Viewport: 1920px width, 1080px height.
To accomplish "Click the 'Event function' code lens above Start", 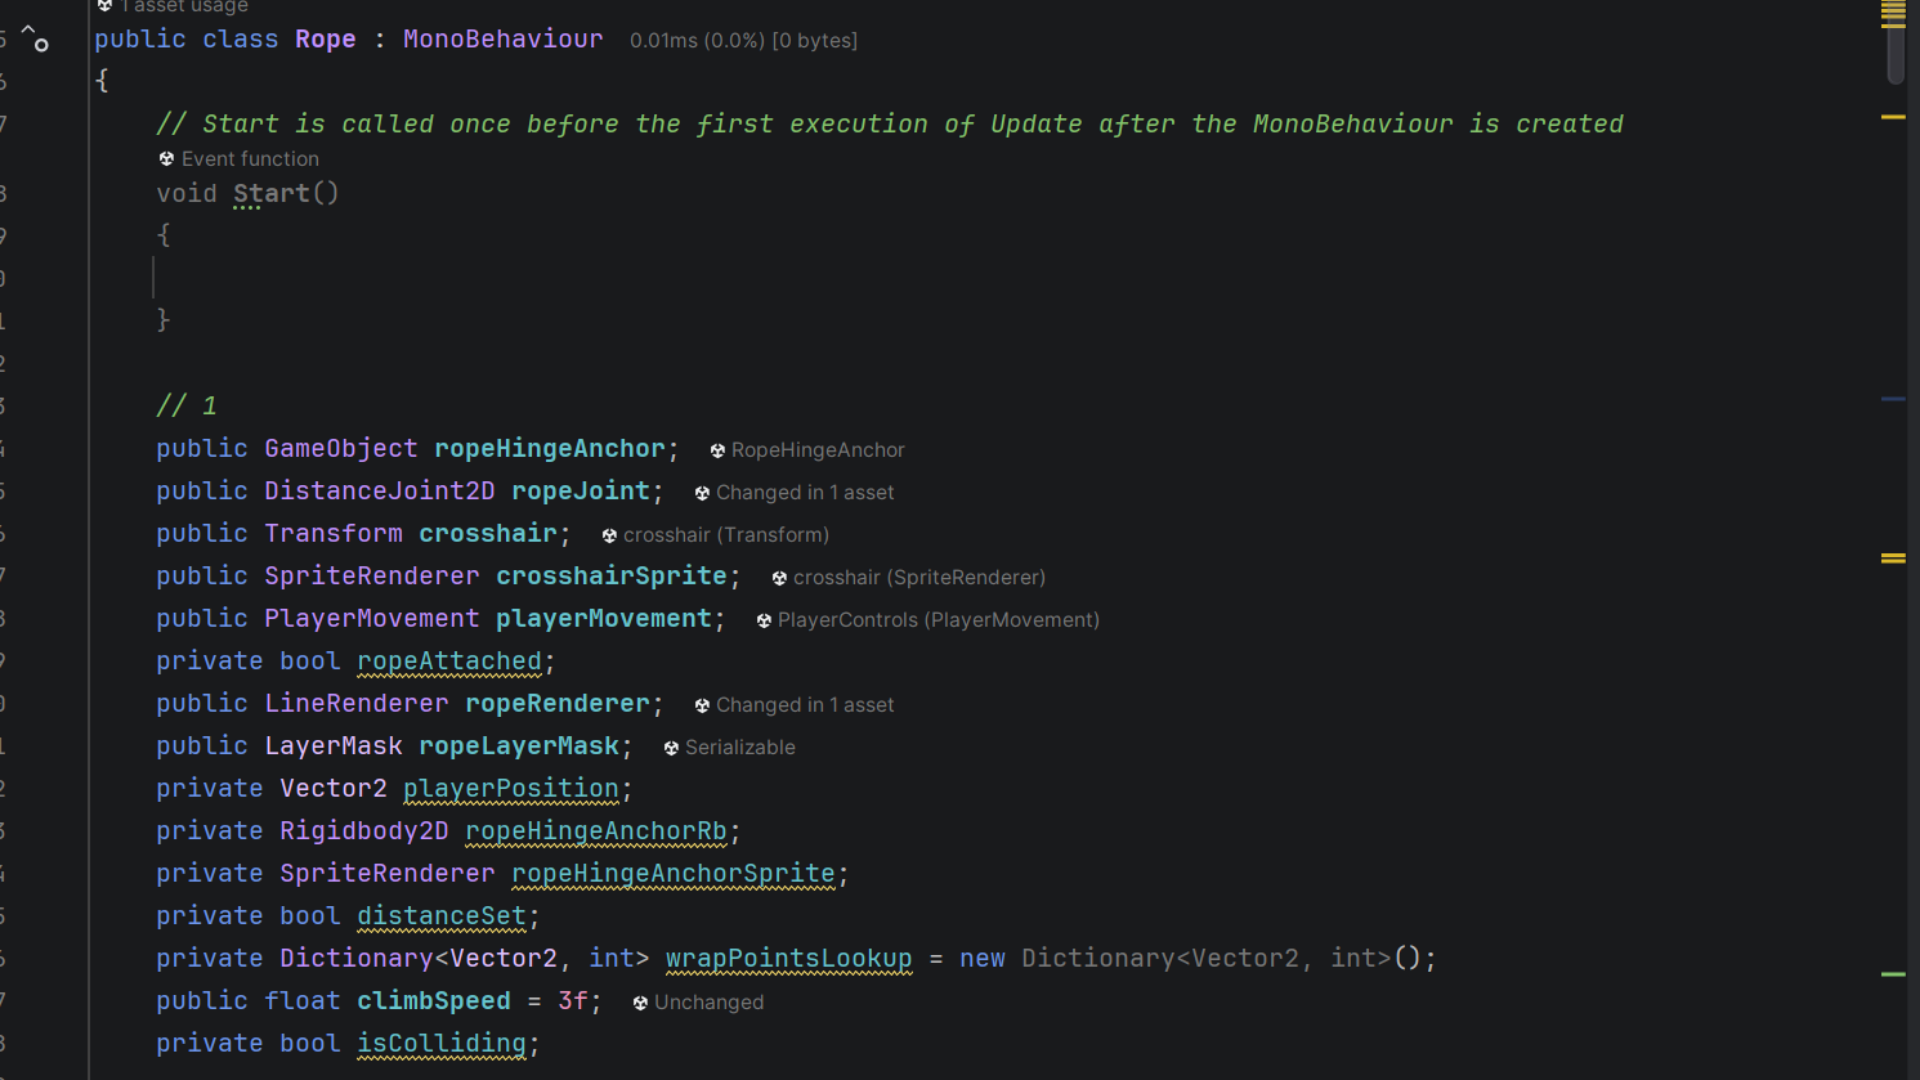I will click(x=250, y=159).
